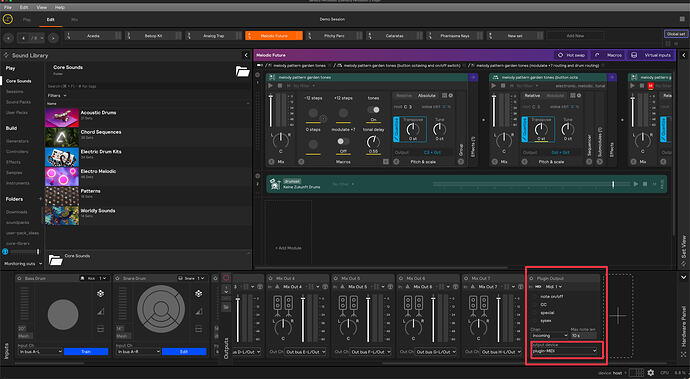
Task: Click Bass Drum 3D cube icon
Action: pyautogui.click(x=100, y=293)
